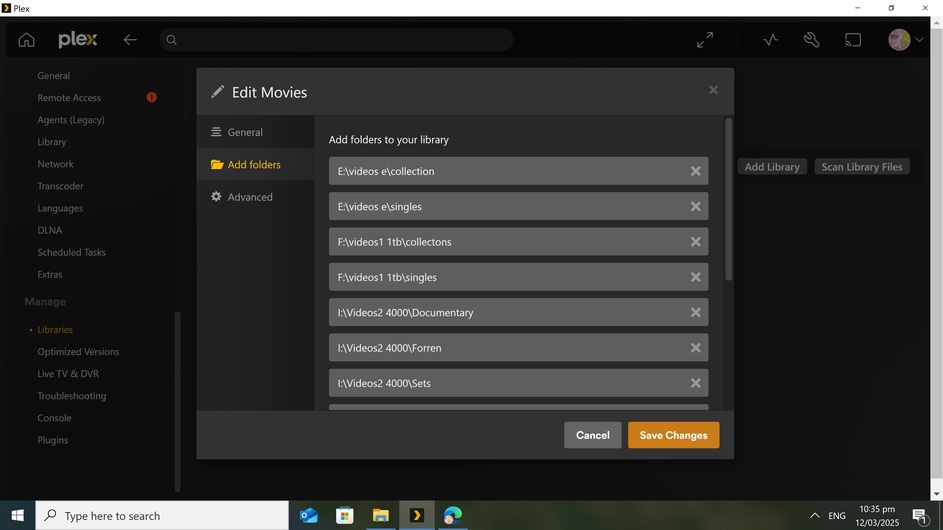Open the taskbar clock and date

coord(877,516)
